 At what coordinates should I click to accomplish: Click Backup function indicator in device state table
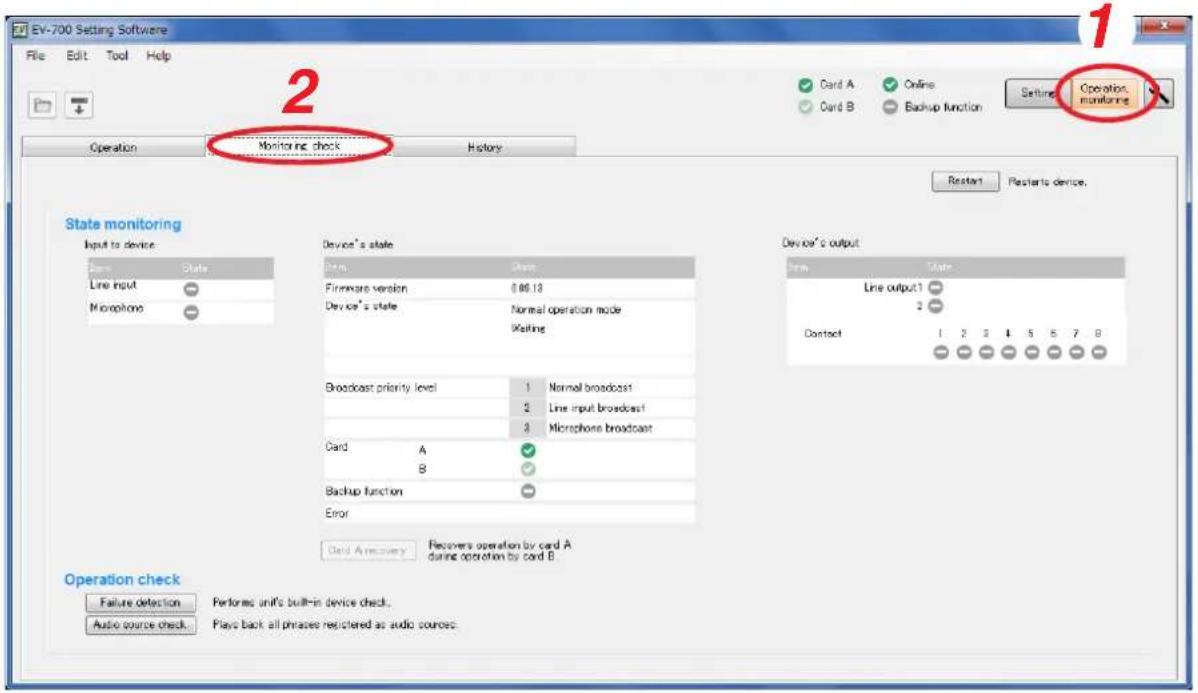tap(528, 491)
